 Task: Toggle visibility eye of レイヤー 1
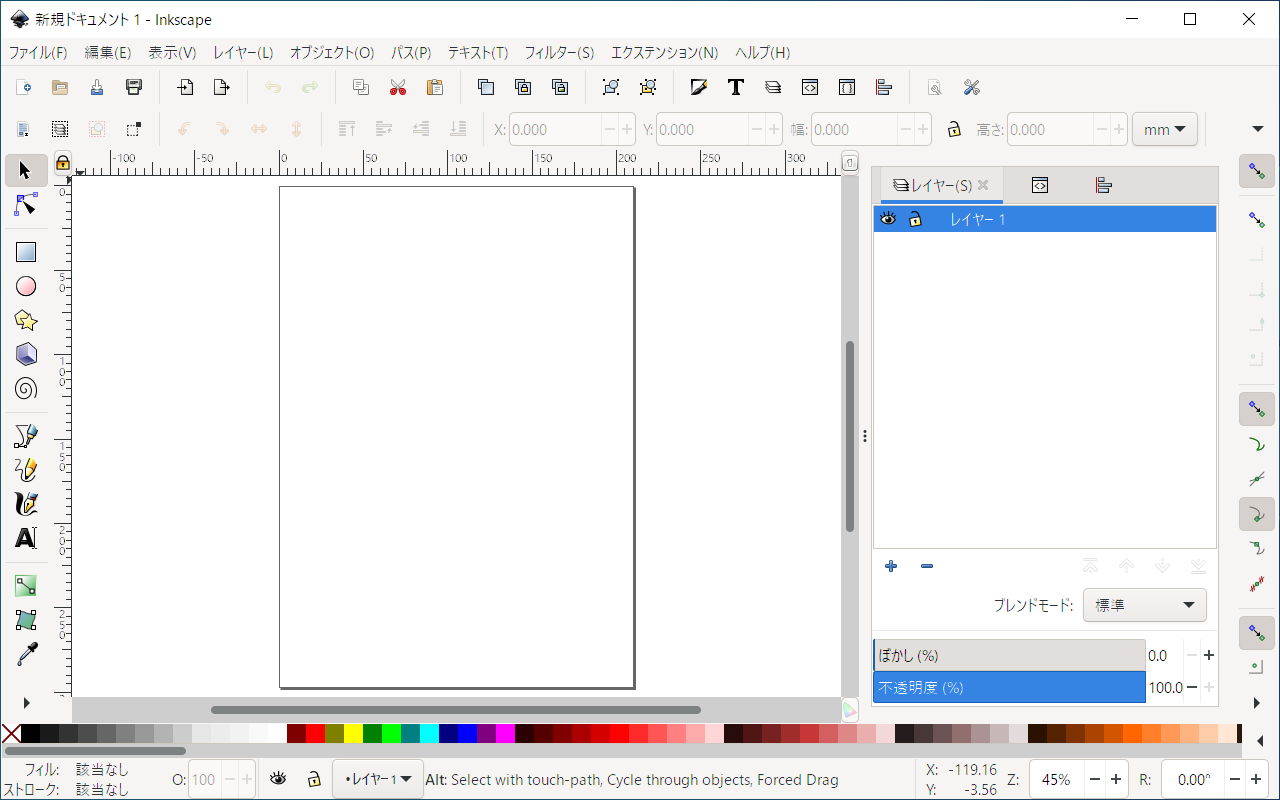click(887, 219)
